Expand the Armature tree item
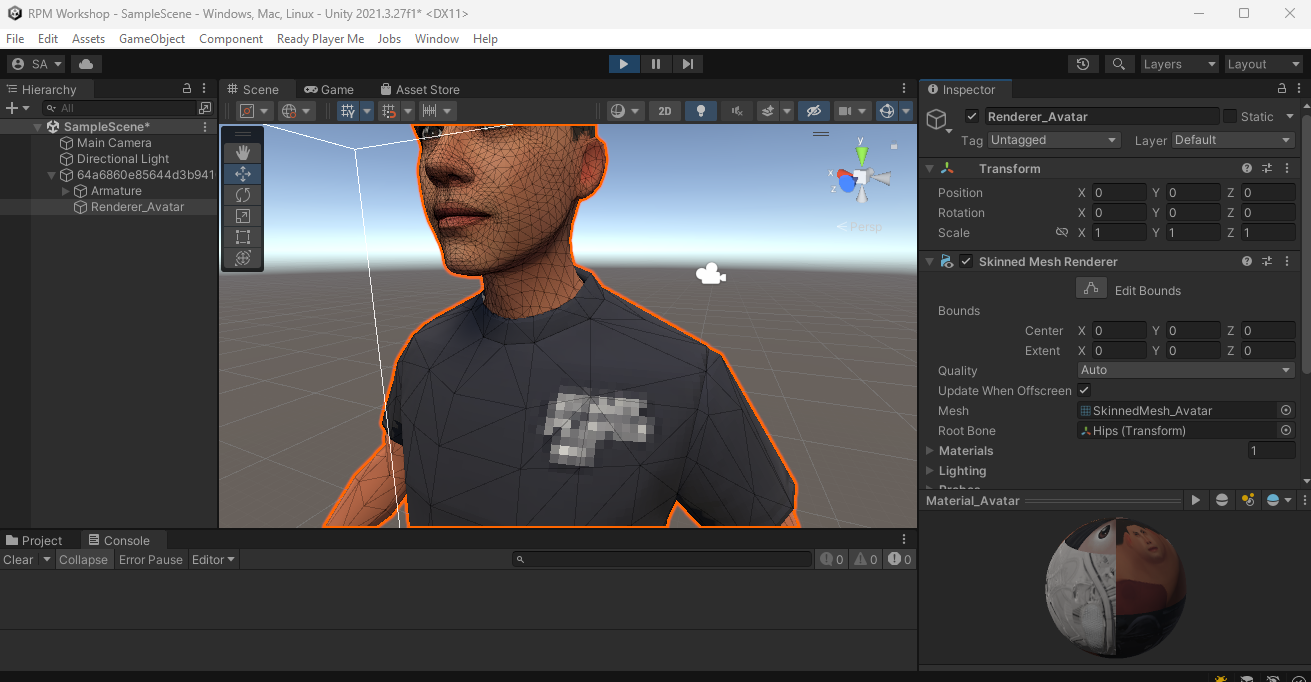The width and height of the screenshot is (1311, 682). coord(66,191)
